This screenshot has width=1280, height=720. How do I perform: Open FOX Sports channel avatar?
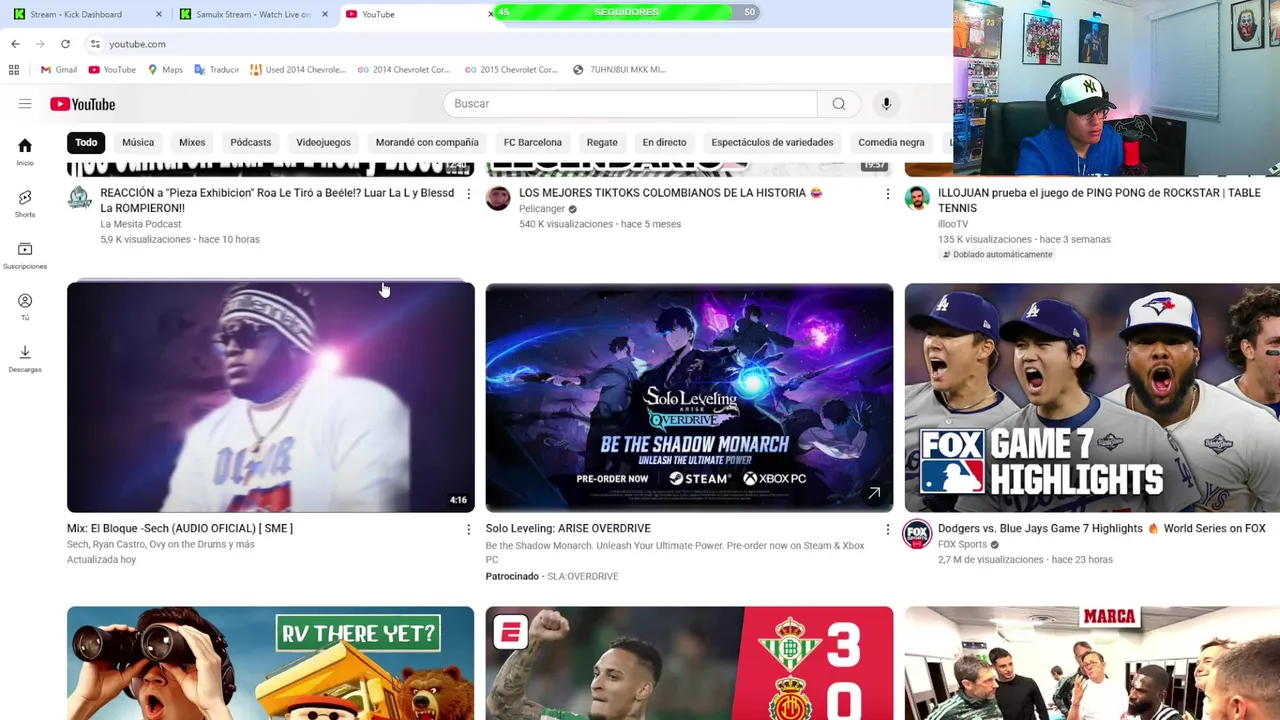point(917,533)
